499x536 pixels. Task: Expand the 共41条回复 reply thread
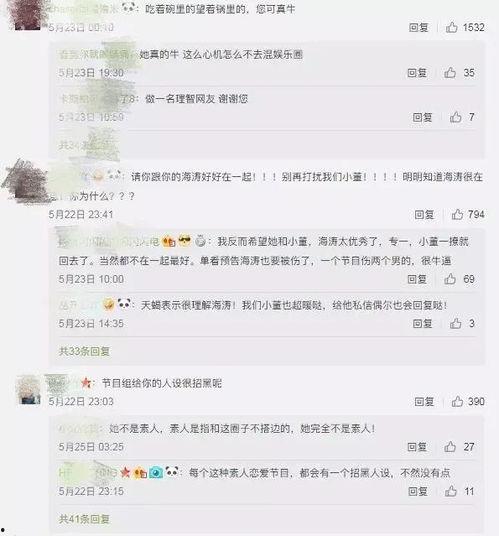click(x=84, y=519)
